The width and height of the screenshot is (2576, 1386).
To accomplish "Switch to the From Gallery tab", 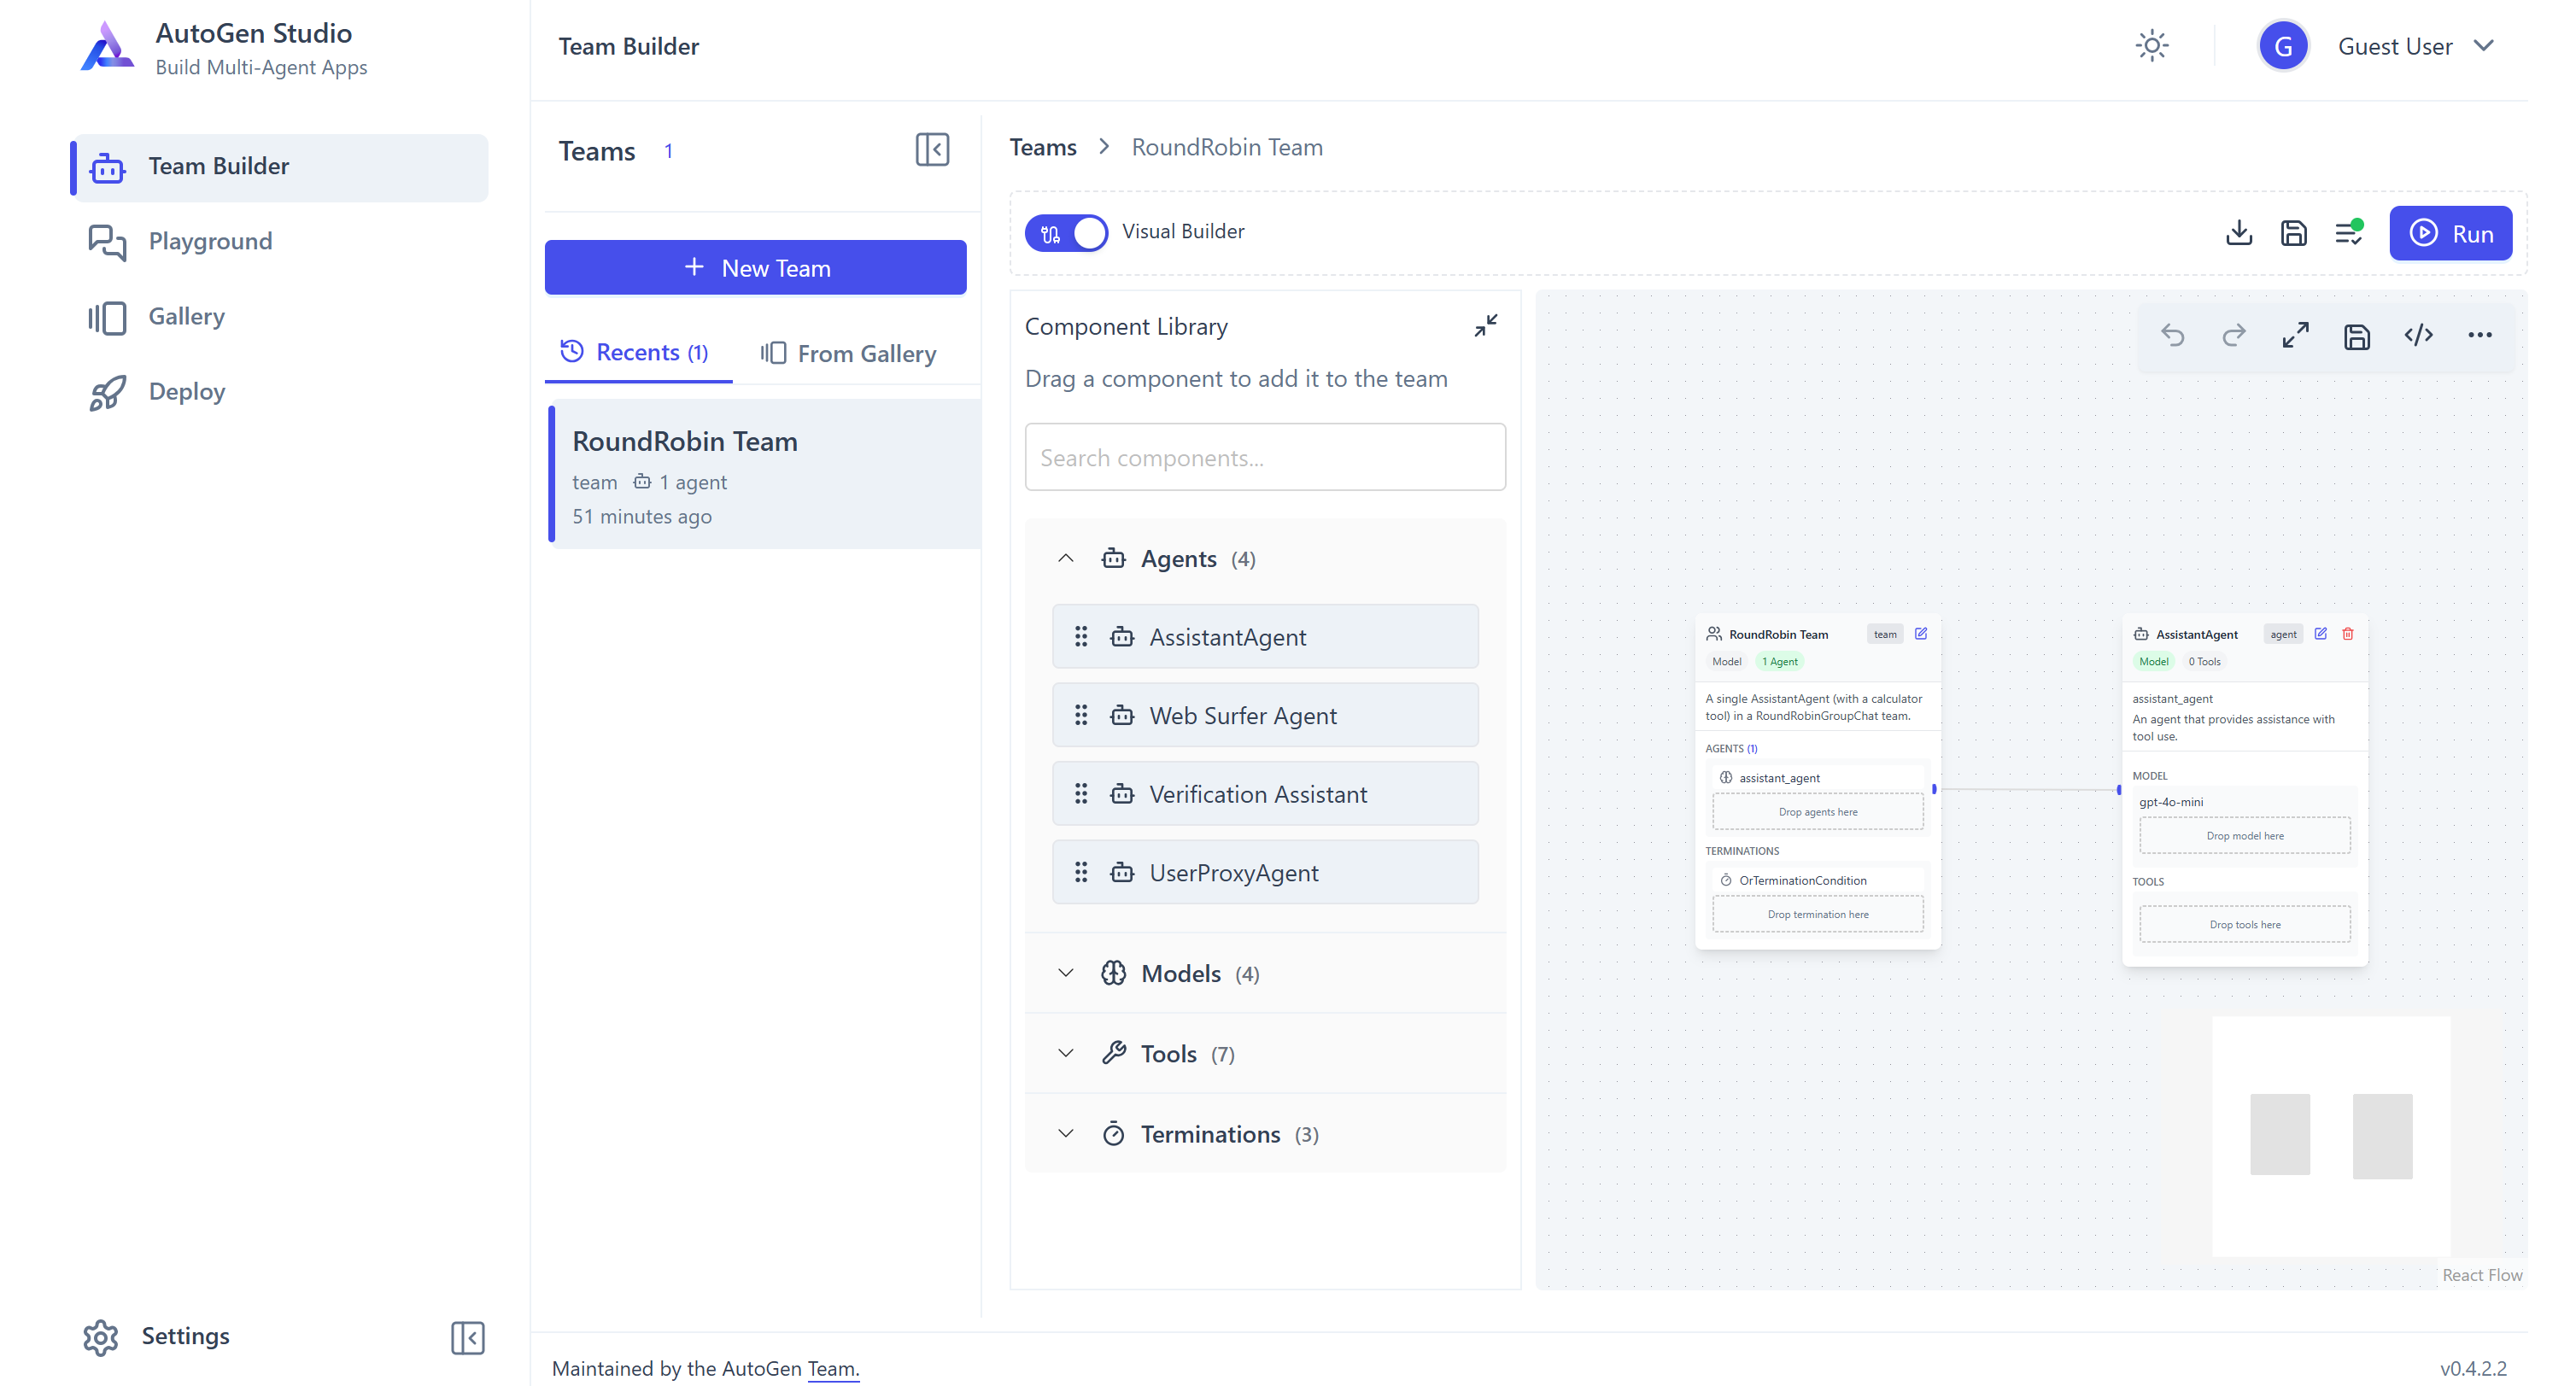I will pyautogui.click(x=848, y=353).
